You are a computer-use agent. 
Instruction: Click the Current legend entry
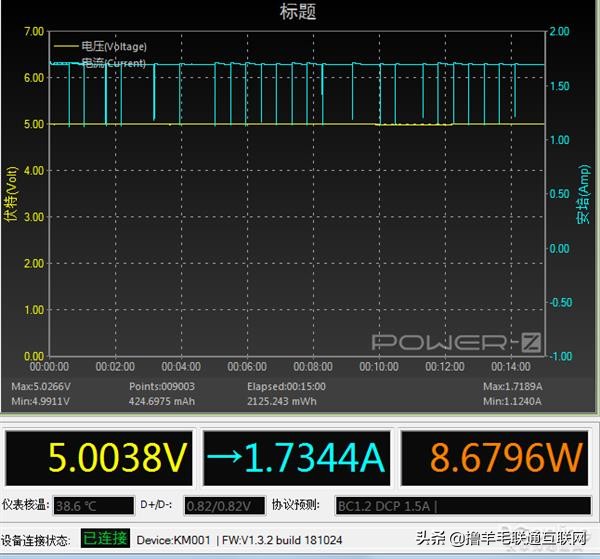pos(113,62)
